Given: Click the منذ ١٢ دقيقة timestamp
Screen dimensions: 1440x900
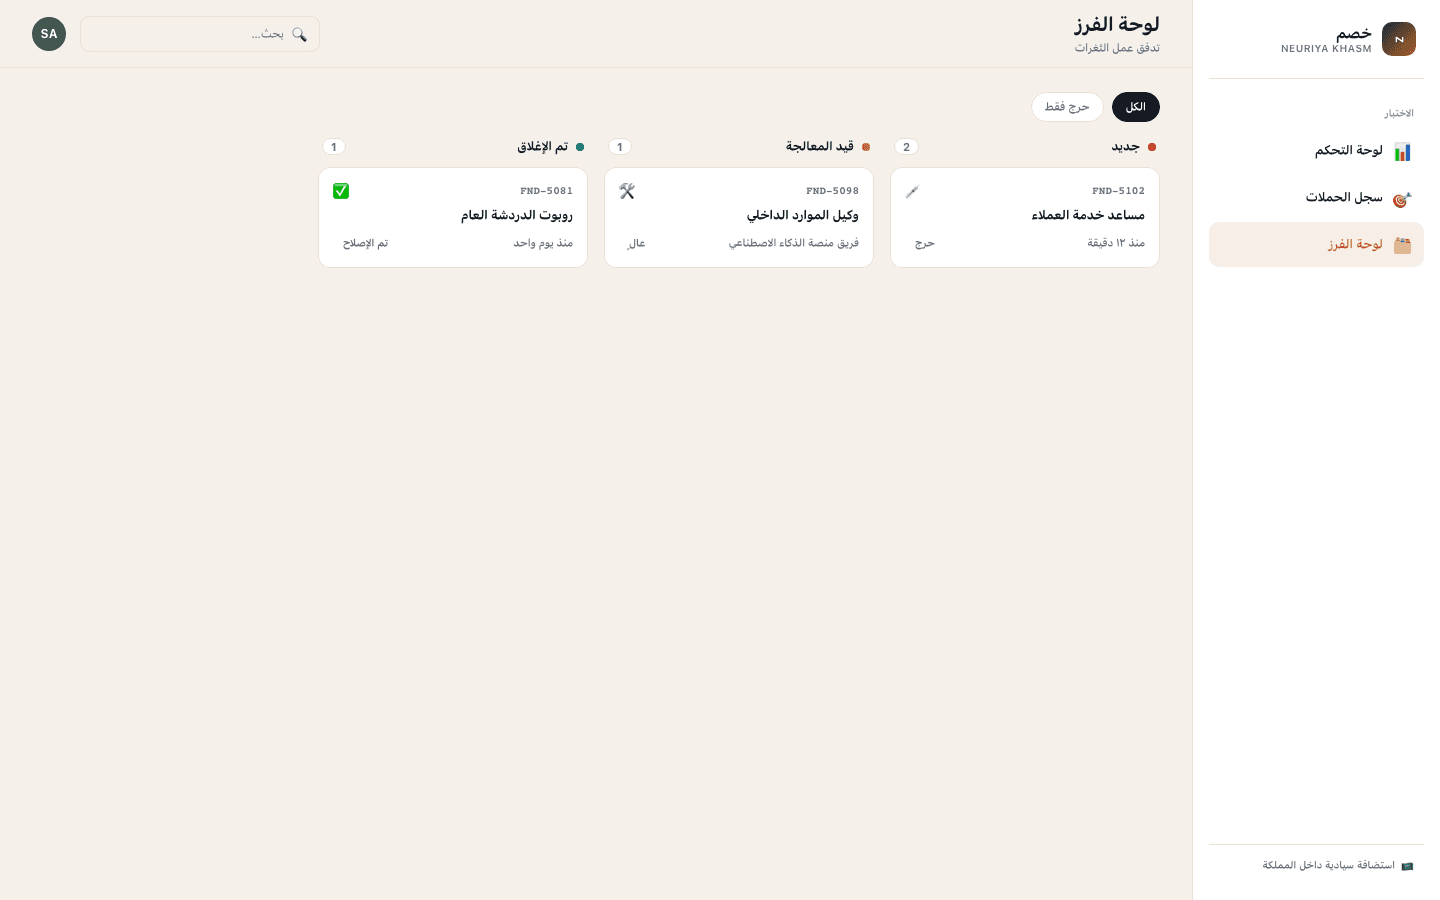Looking at the screenshot, I should pos(1116,243).
